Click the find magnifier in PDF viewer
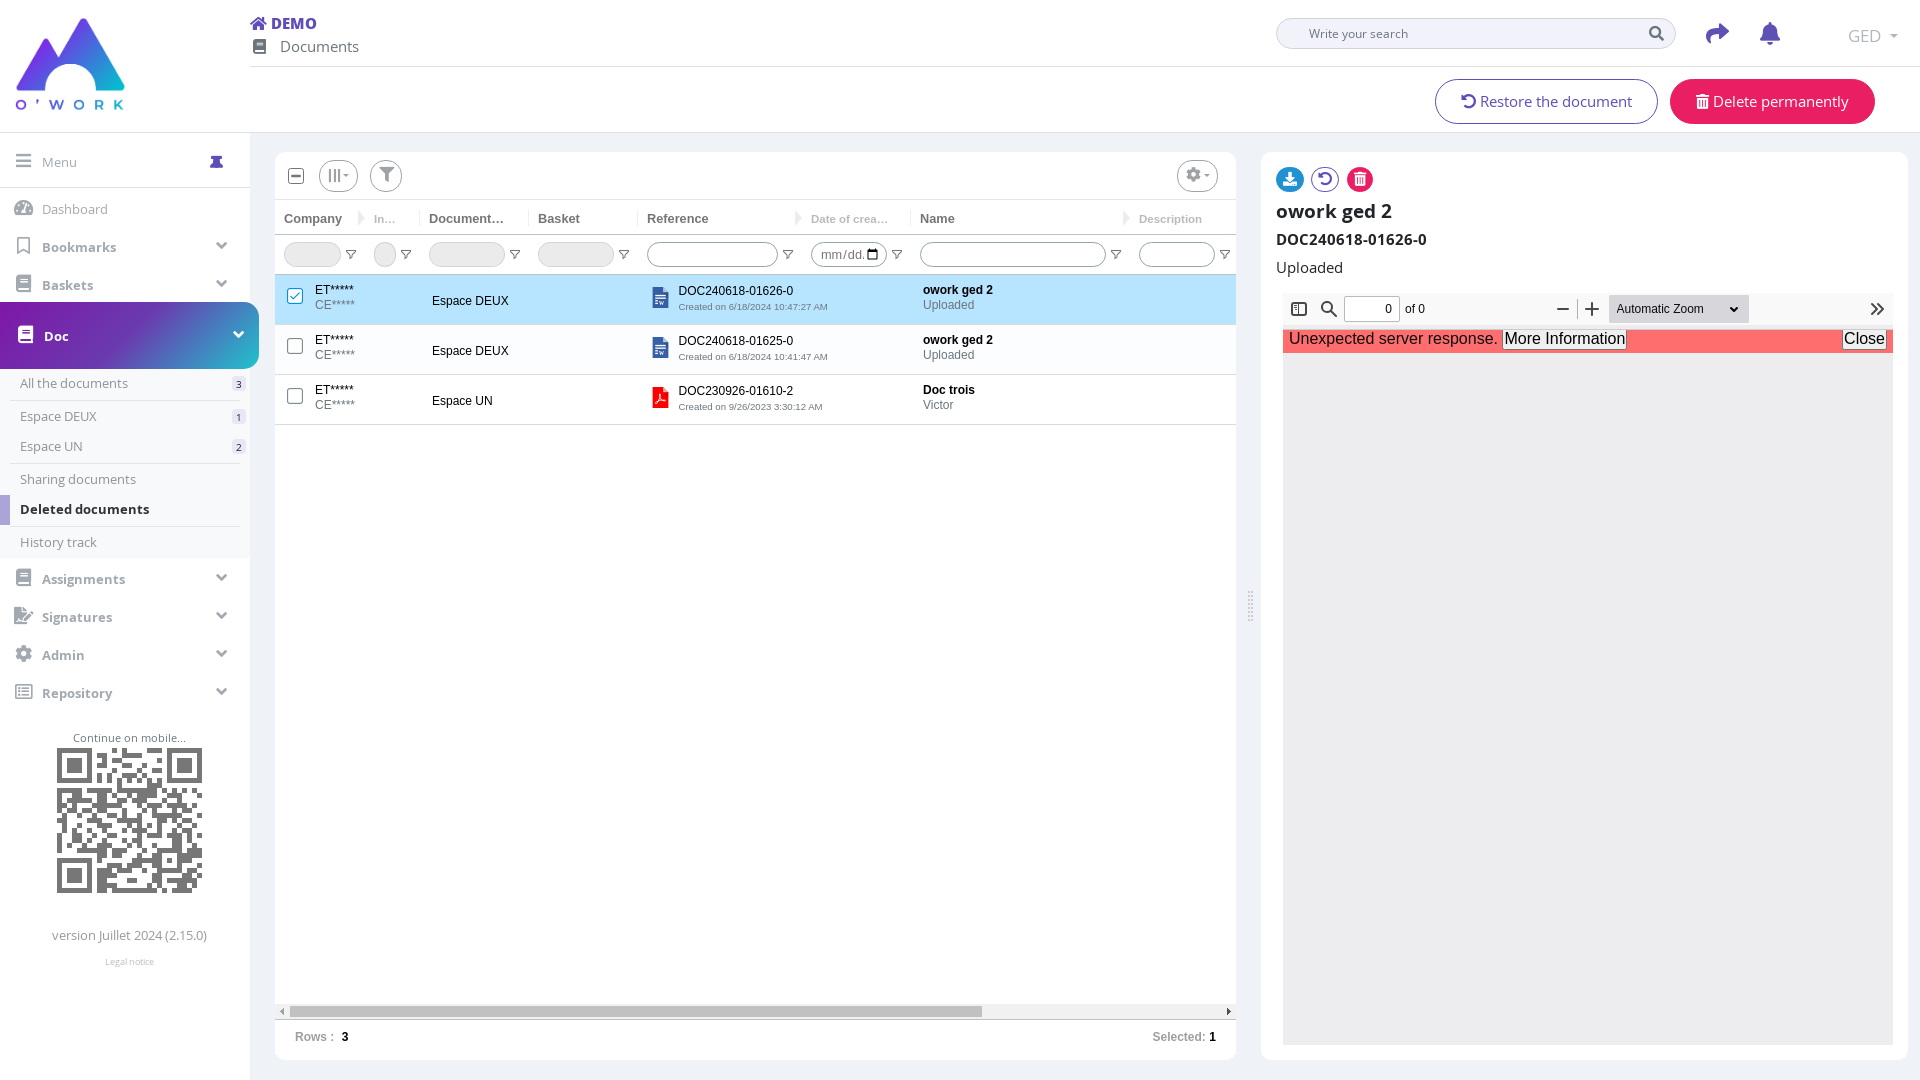 [x=1329, y=309]
